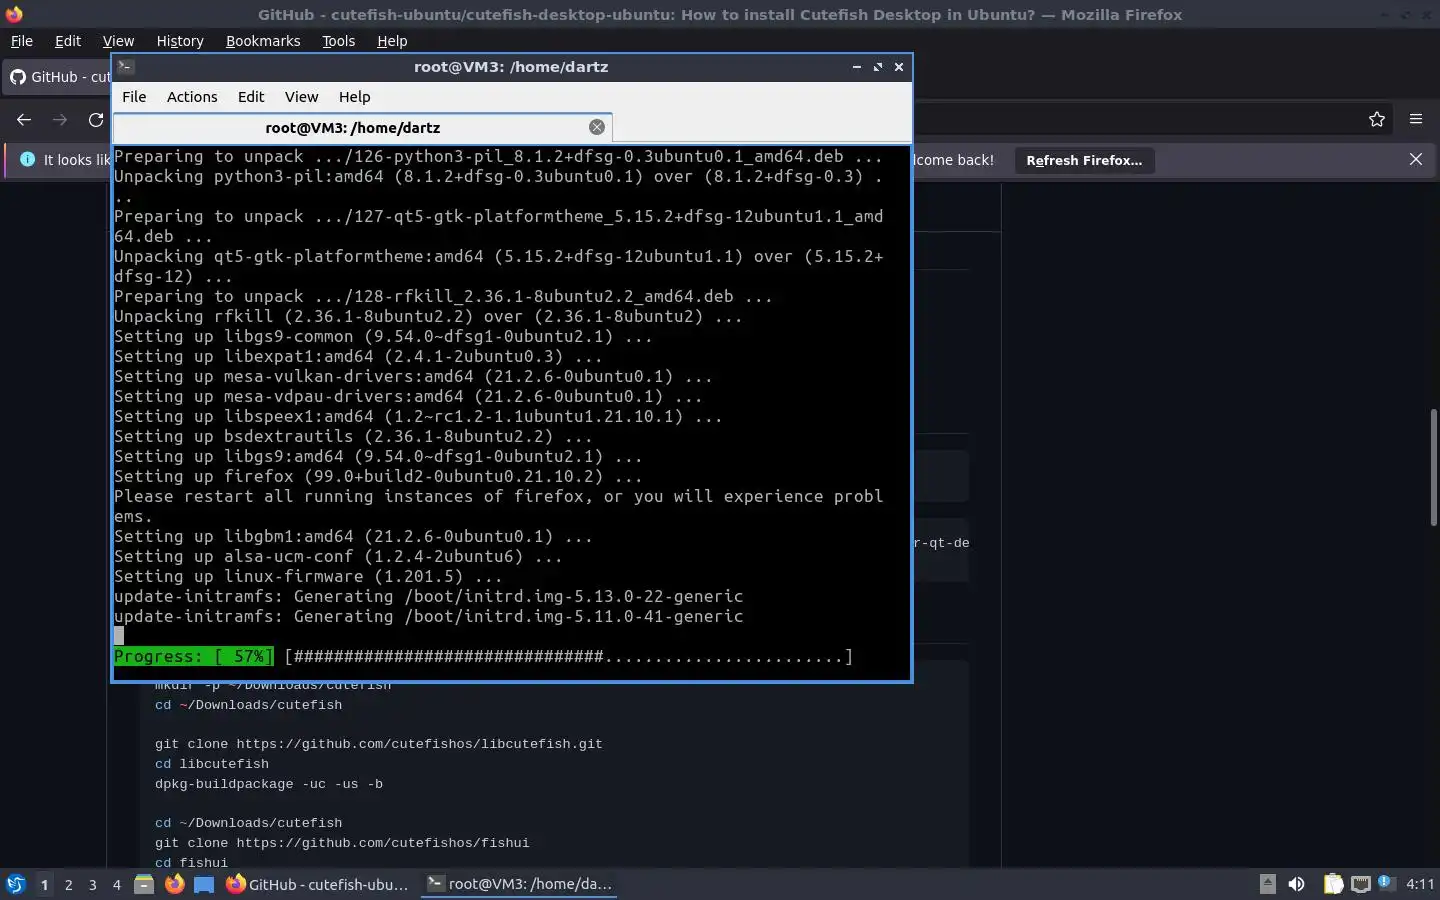The image size is (1440, 900).
Task: Select the GitHub tab in Firefox
Action: point(58,77)
